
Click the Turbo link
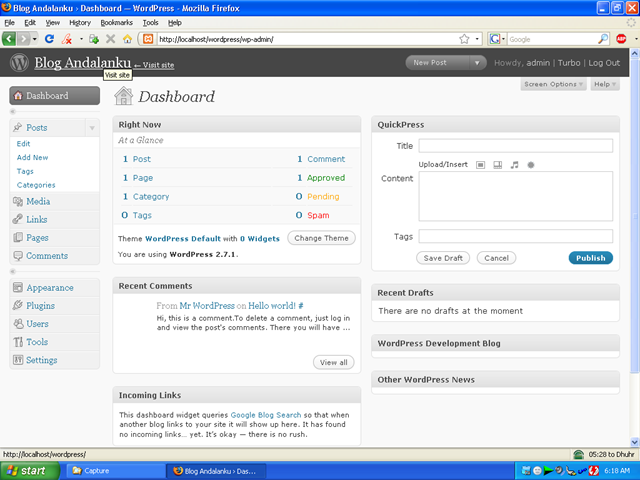tap(569, 63)
